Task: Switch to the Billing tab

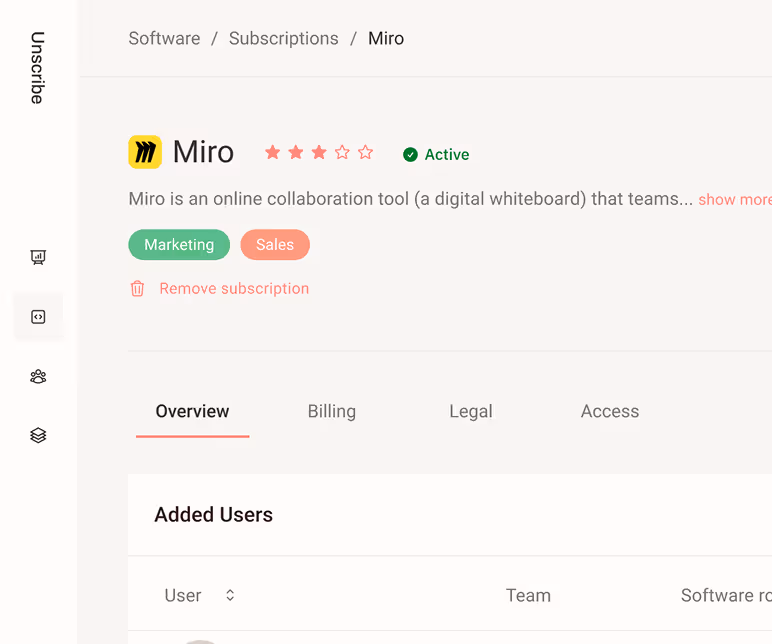Action: tap(331, 412)
